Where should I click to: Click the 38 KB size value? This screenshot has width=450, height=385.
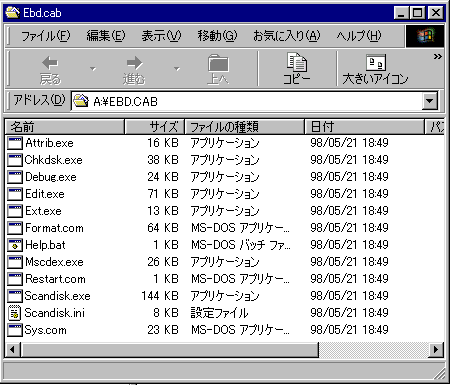[163, 160]
